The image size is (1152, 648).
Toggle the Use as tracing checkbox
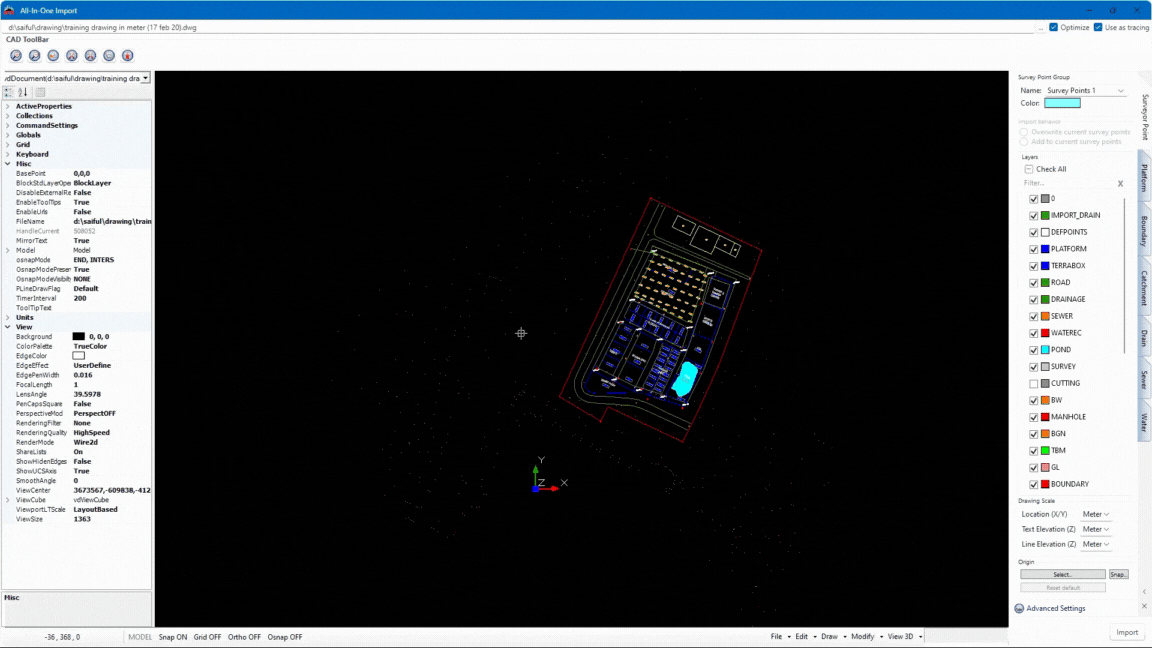point(1098,27)
